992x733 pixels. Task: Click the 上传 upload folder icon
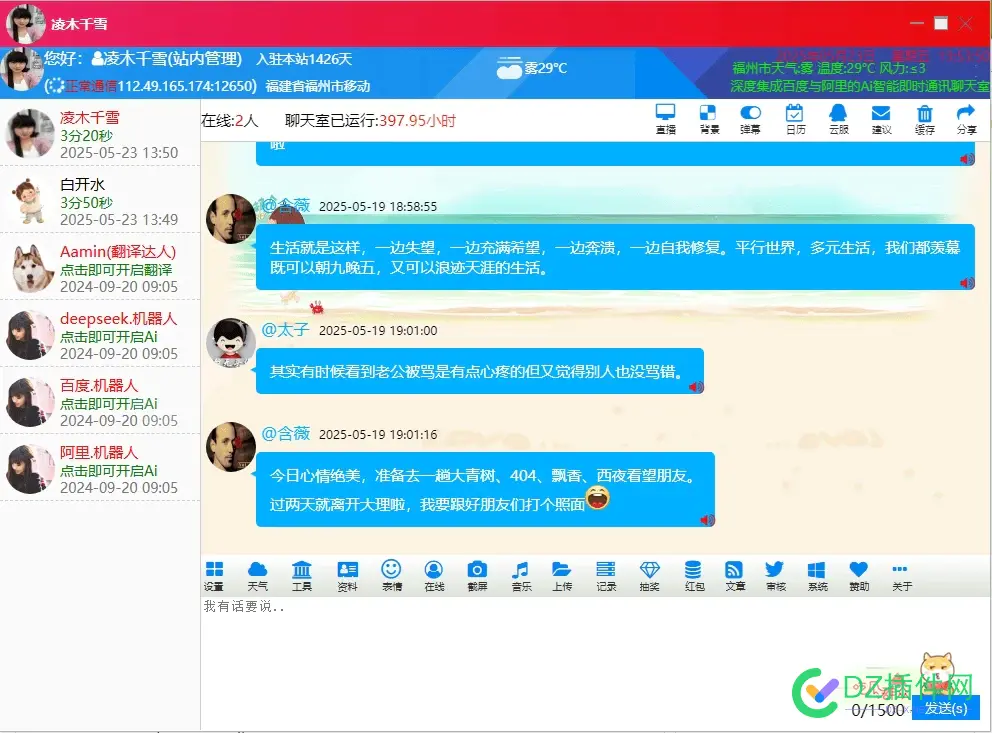click(x=562, y=576)
